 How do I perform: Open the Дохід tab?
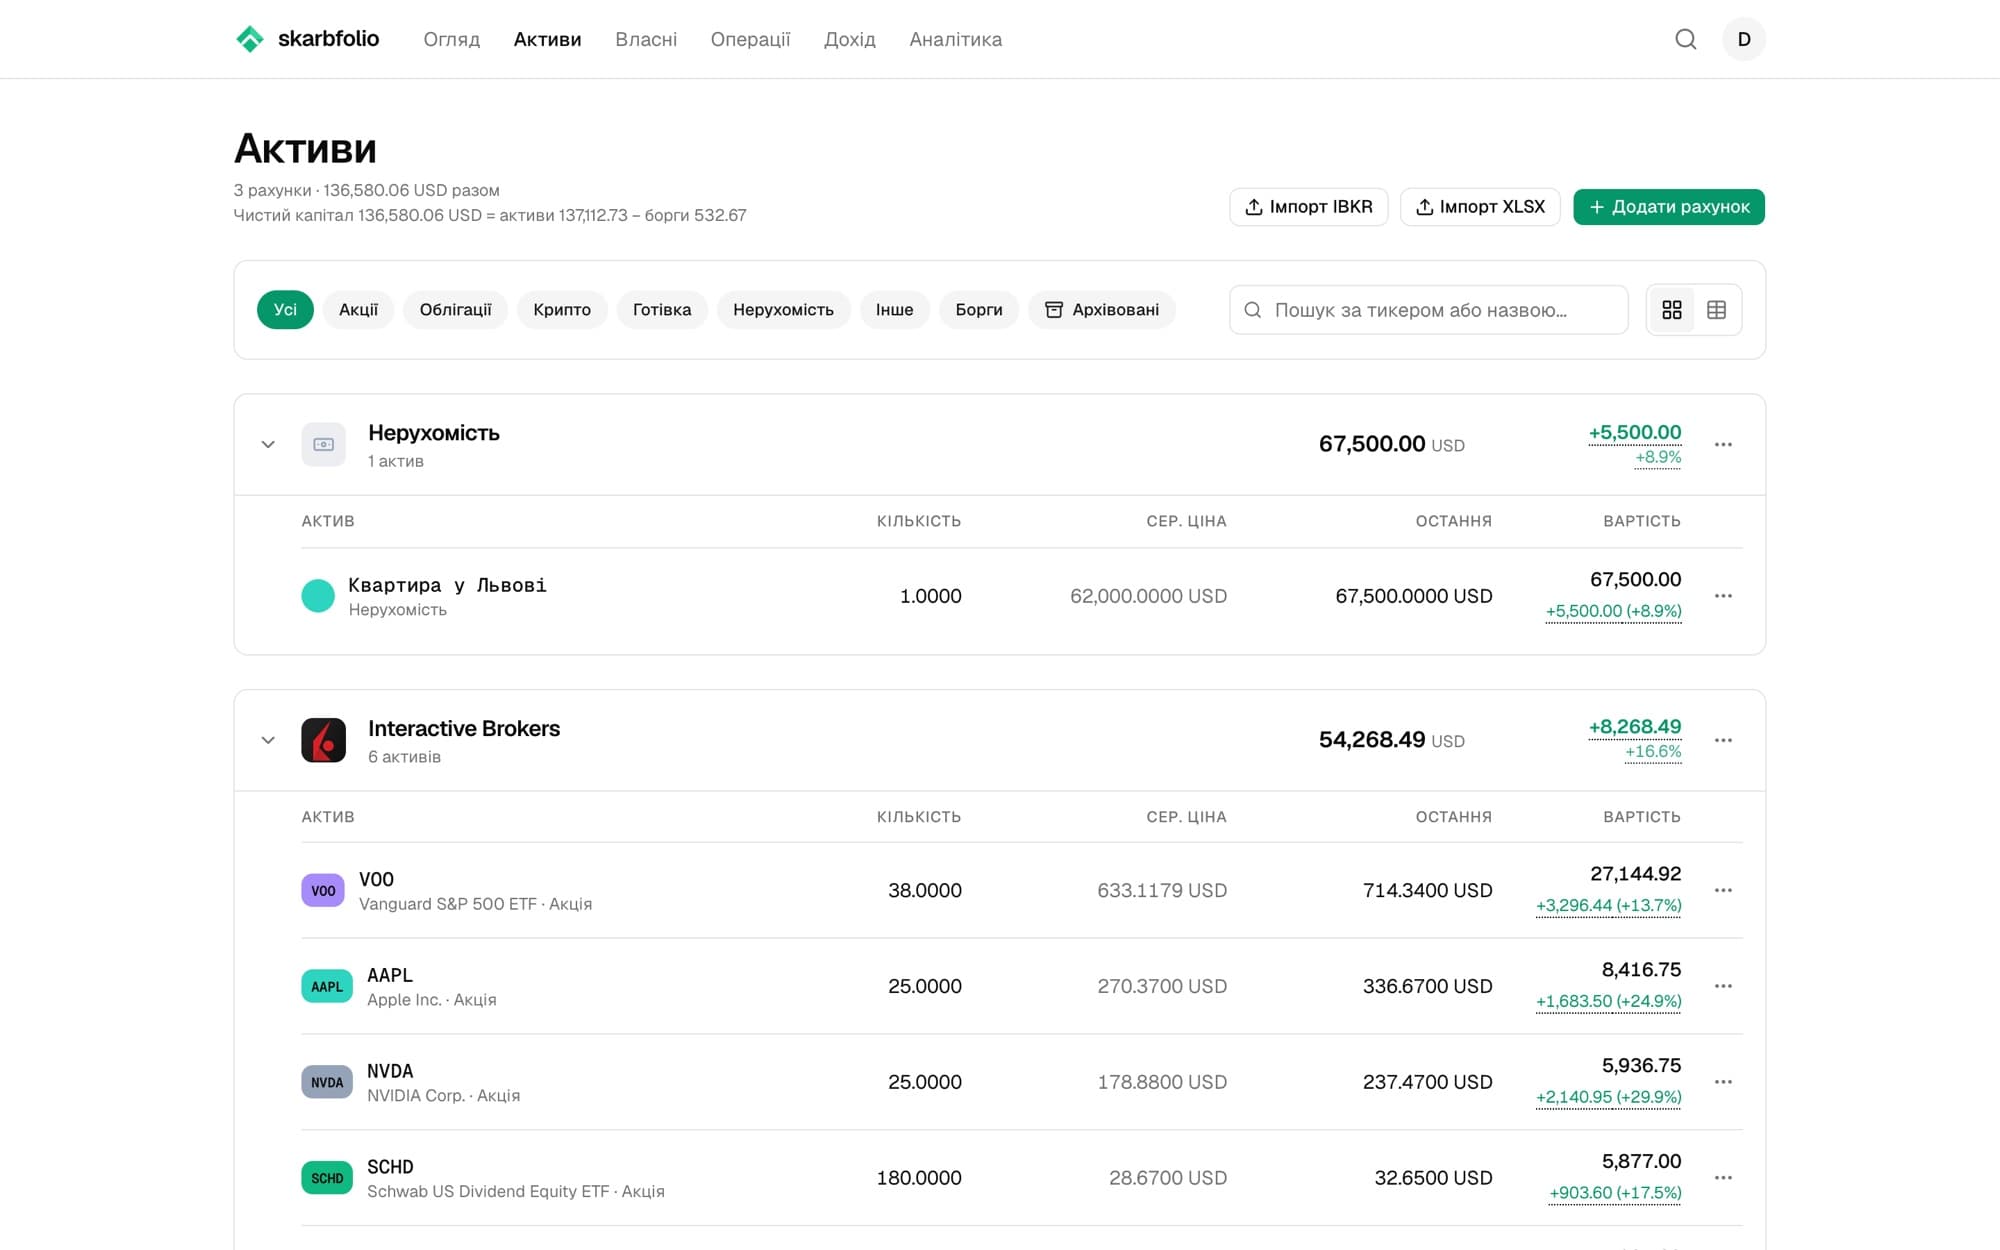pos(850,39)
